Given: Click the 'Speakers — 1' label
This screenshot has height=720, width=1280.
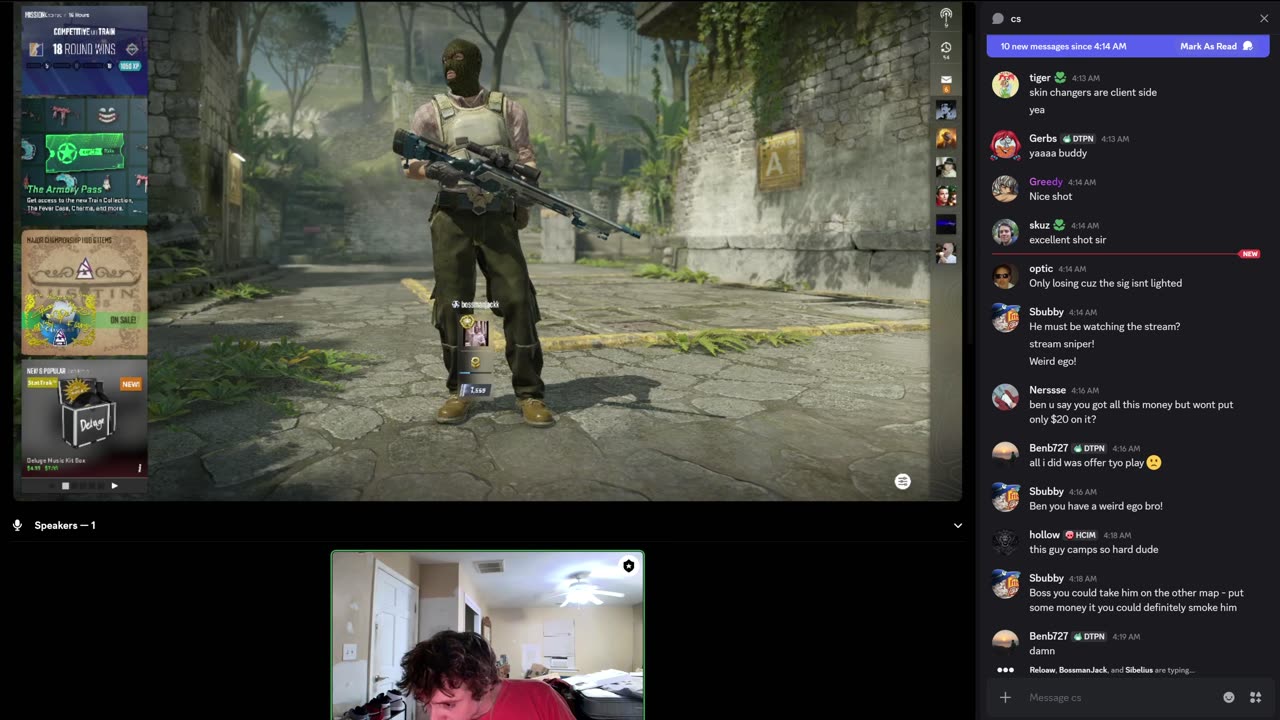Looking at the screenshot, I should coord(65,525).
